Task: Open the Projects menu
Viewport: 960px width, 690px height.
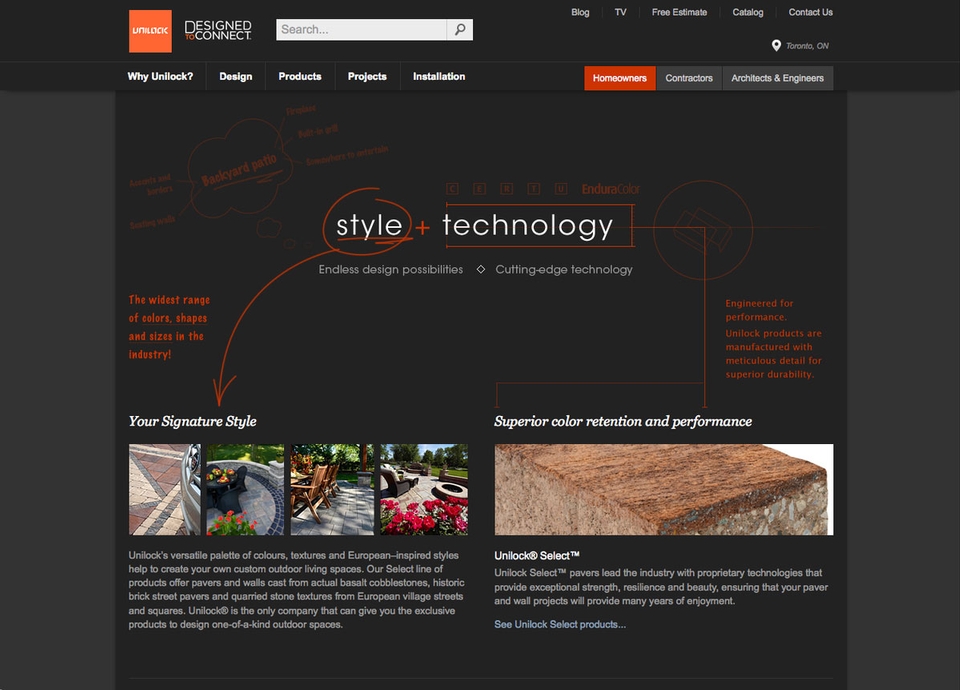Action: coord(367,77)
